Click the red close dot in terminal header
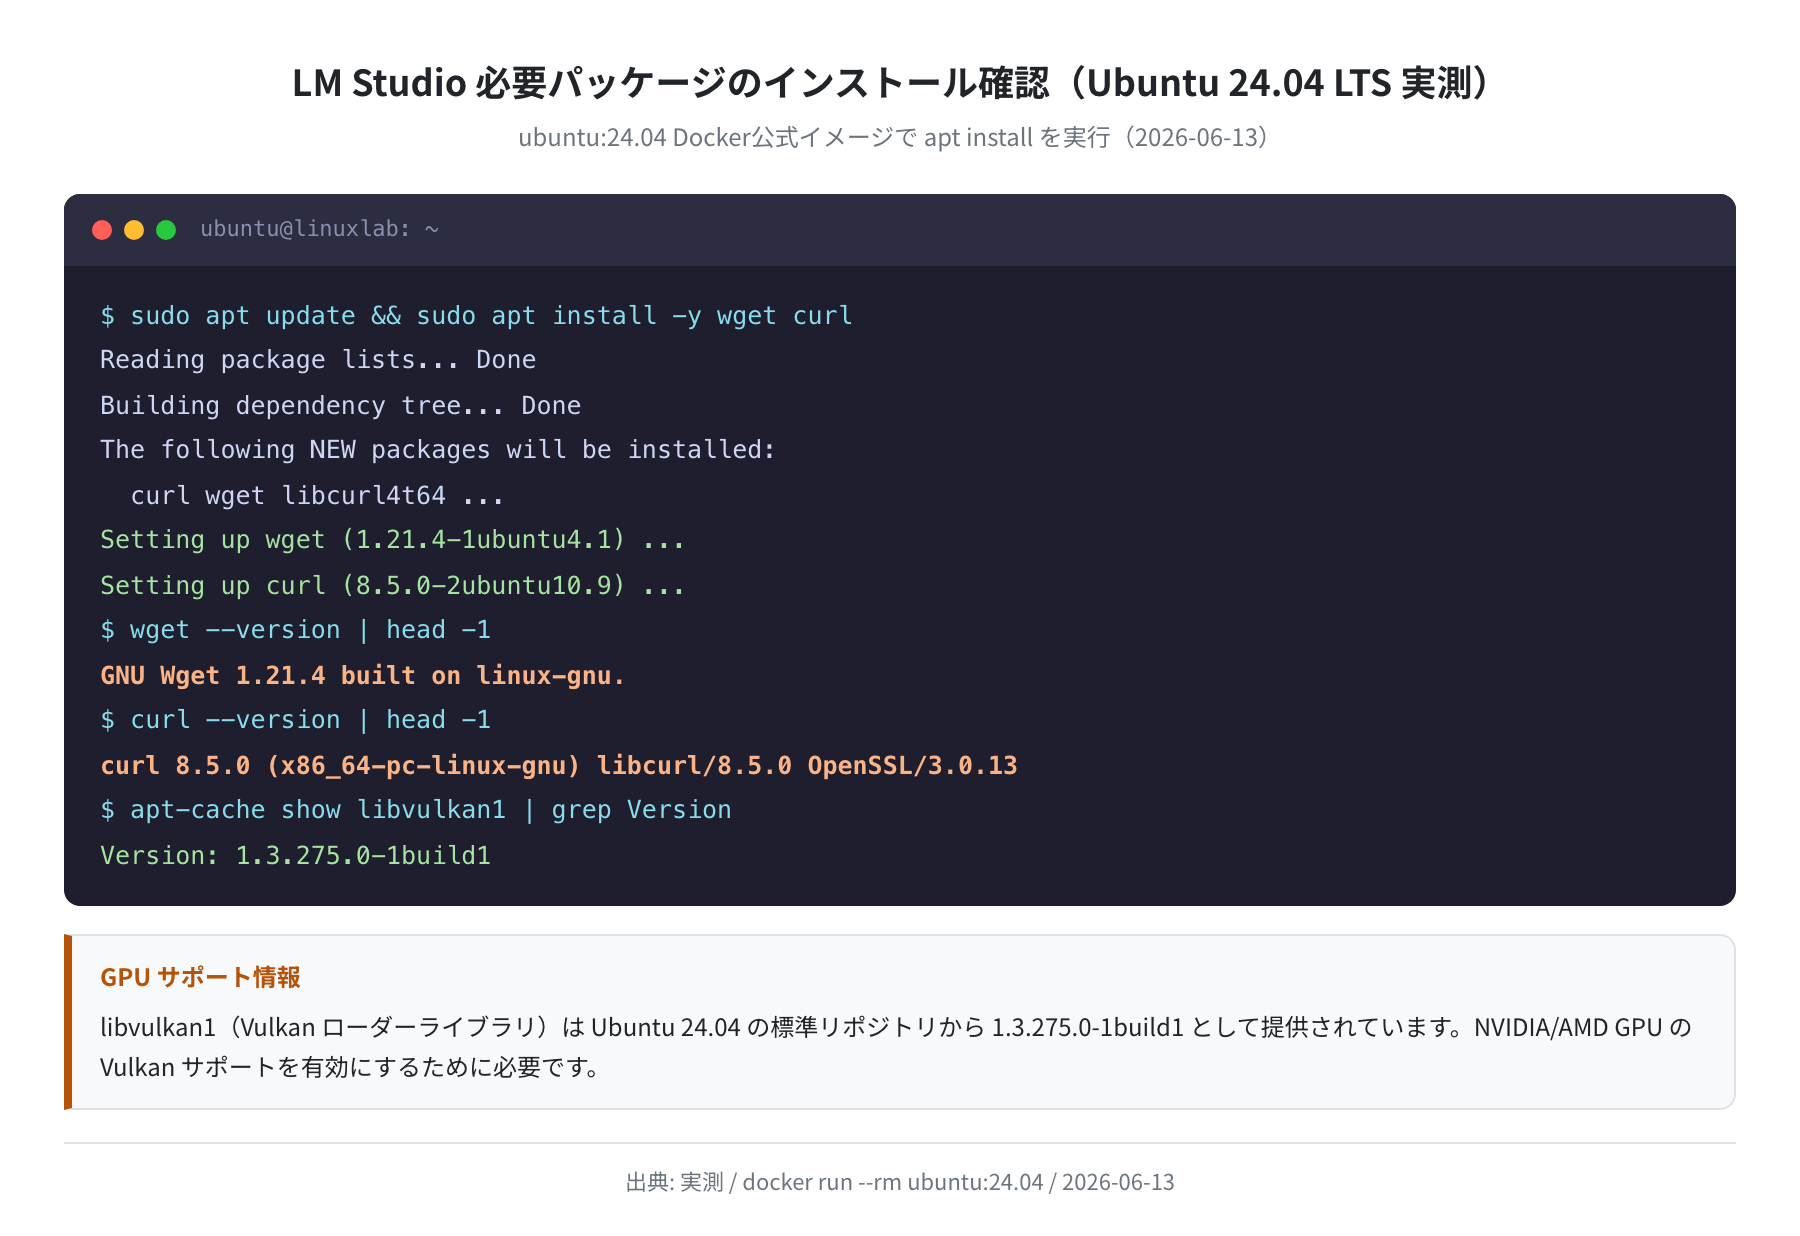 pyautogui.click(x=102, y=230)
